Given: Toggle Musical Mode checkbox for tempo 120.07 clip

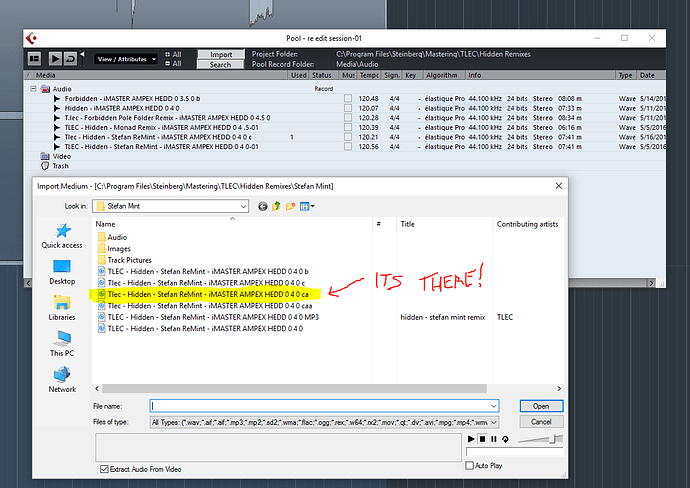Looking at the screenshot, I should tap(348, 108).
